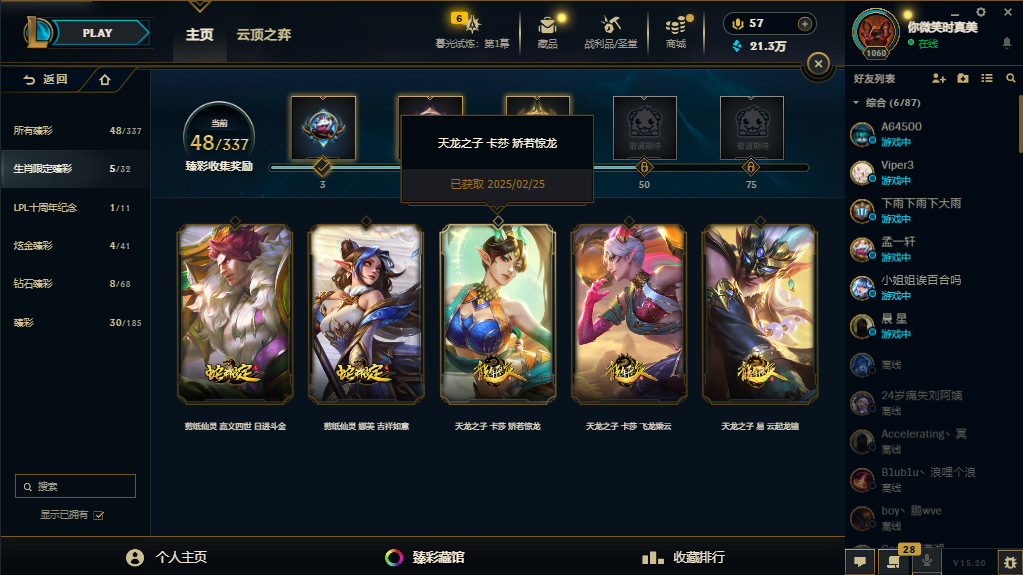Screen dimensions: 1023x575
Task: Open the add friend icon
Action: [939, 78]
